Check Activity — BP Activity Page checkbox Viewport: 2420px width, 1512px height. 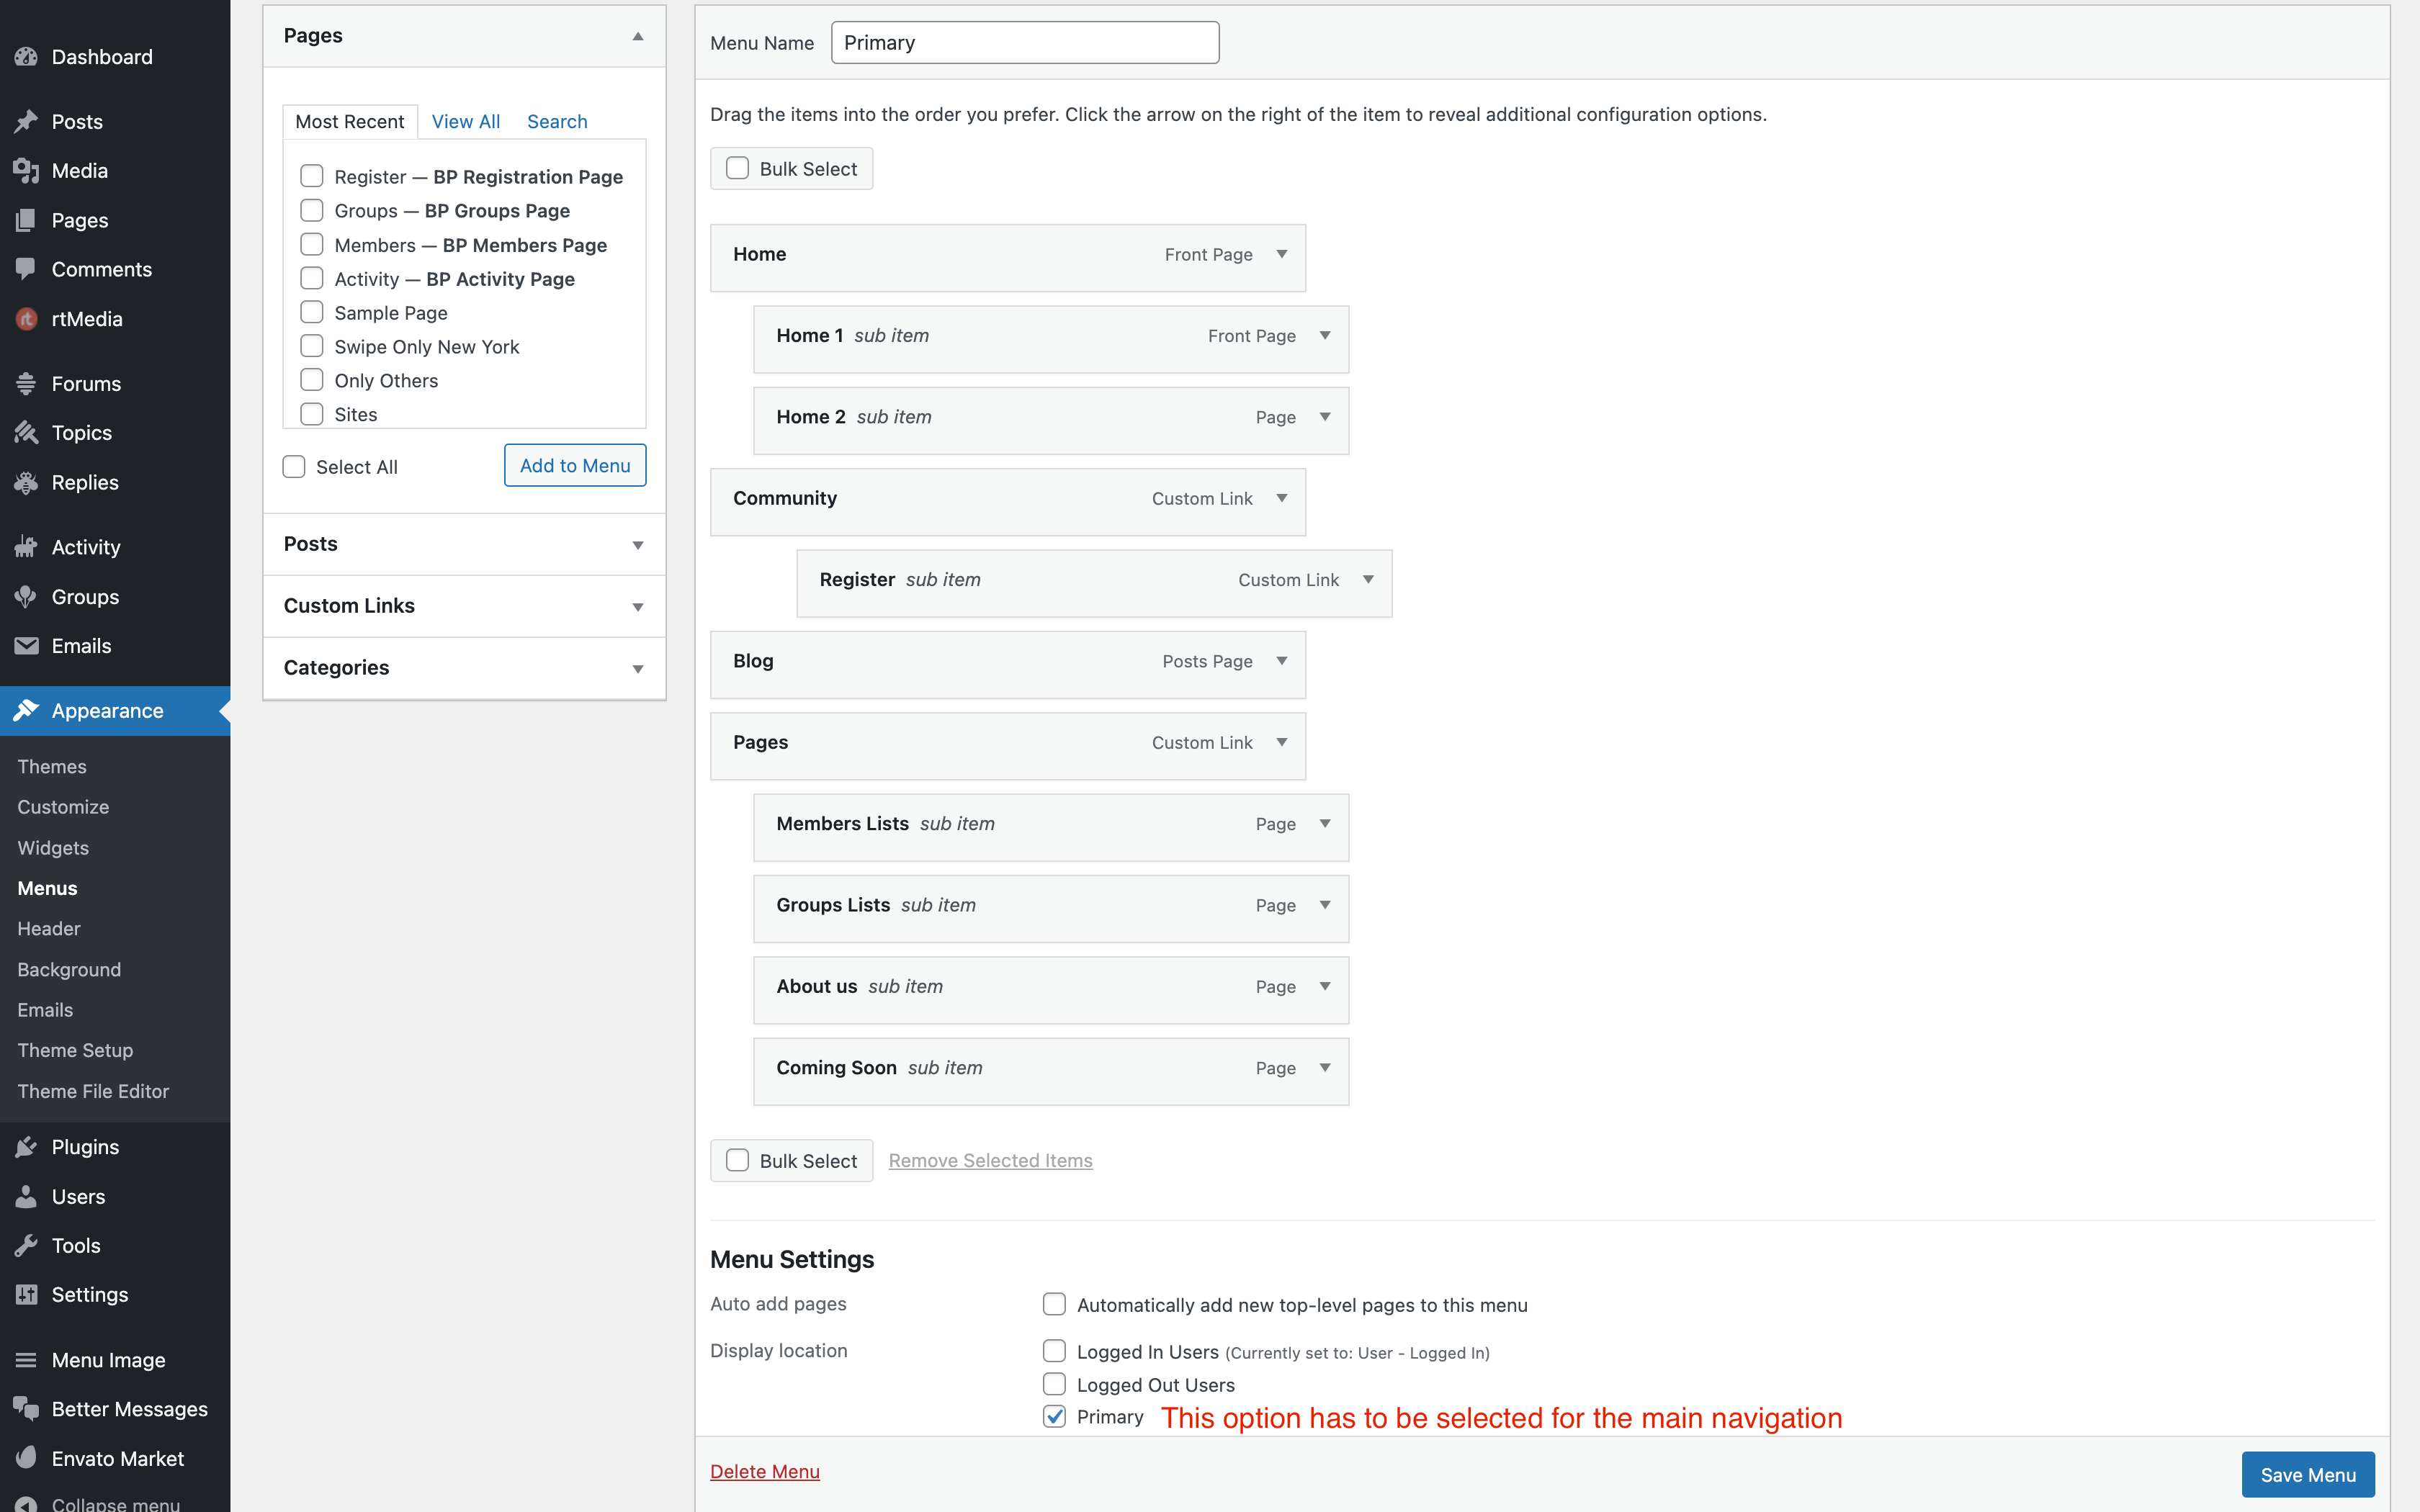(312, 278)
